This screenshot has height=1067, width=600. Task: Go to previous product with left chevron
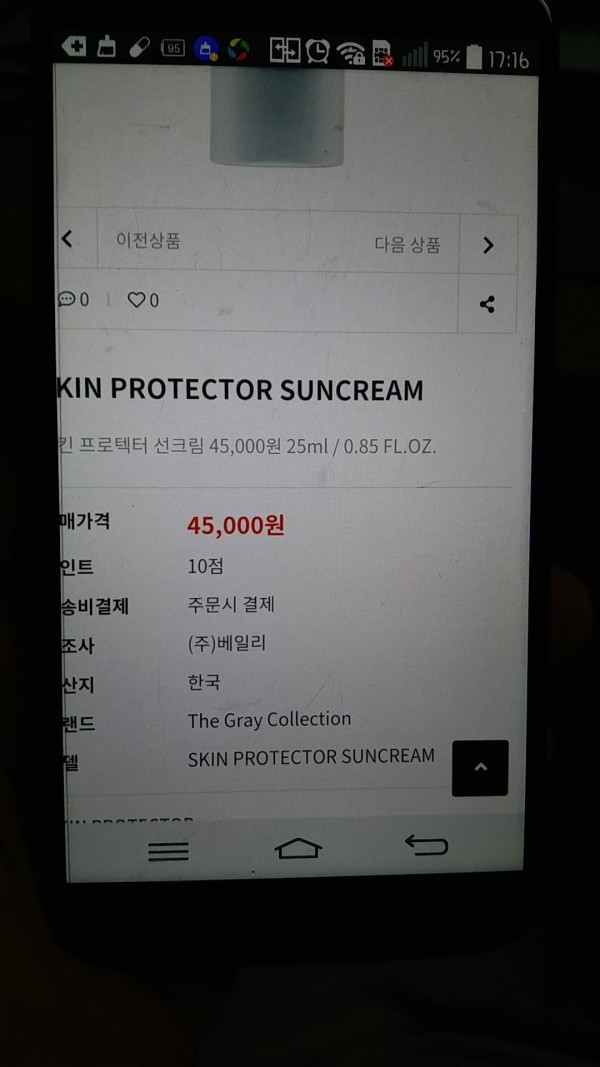click(67, 239)
